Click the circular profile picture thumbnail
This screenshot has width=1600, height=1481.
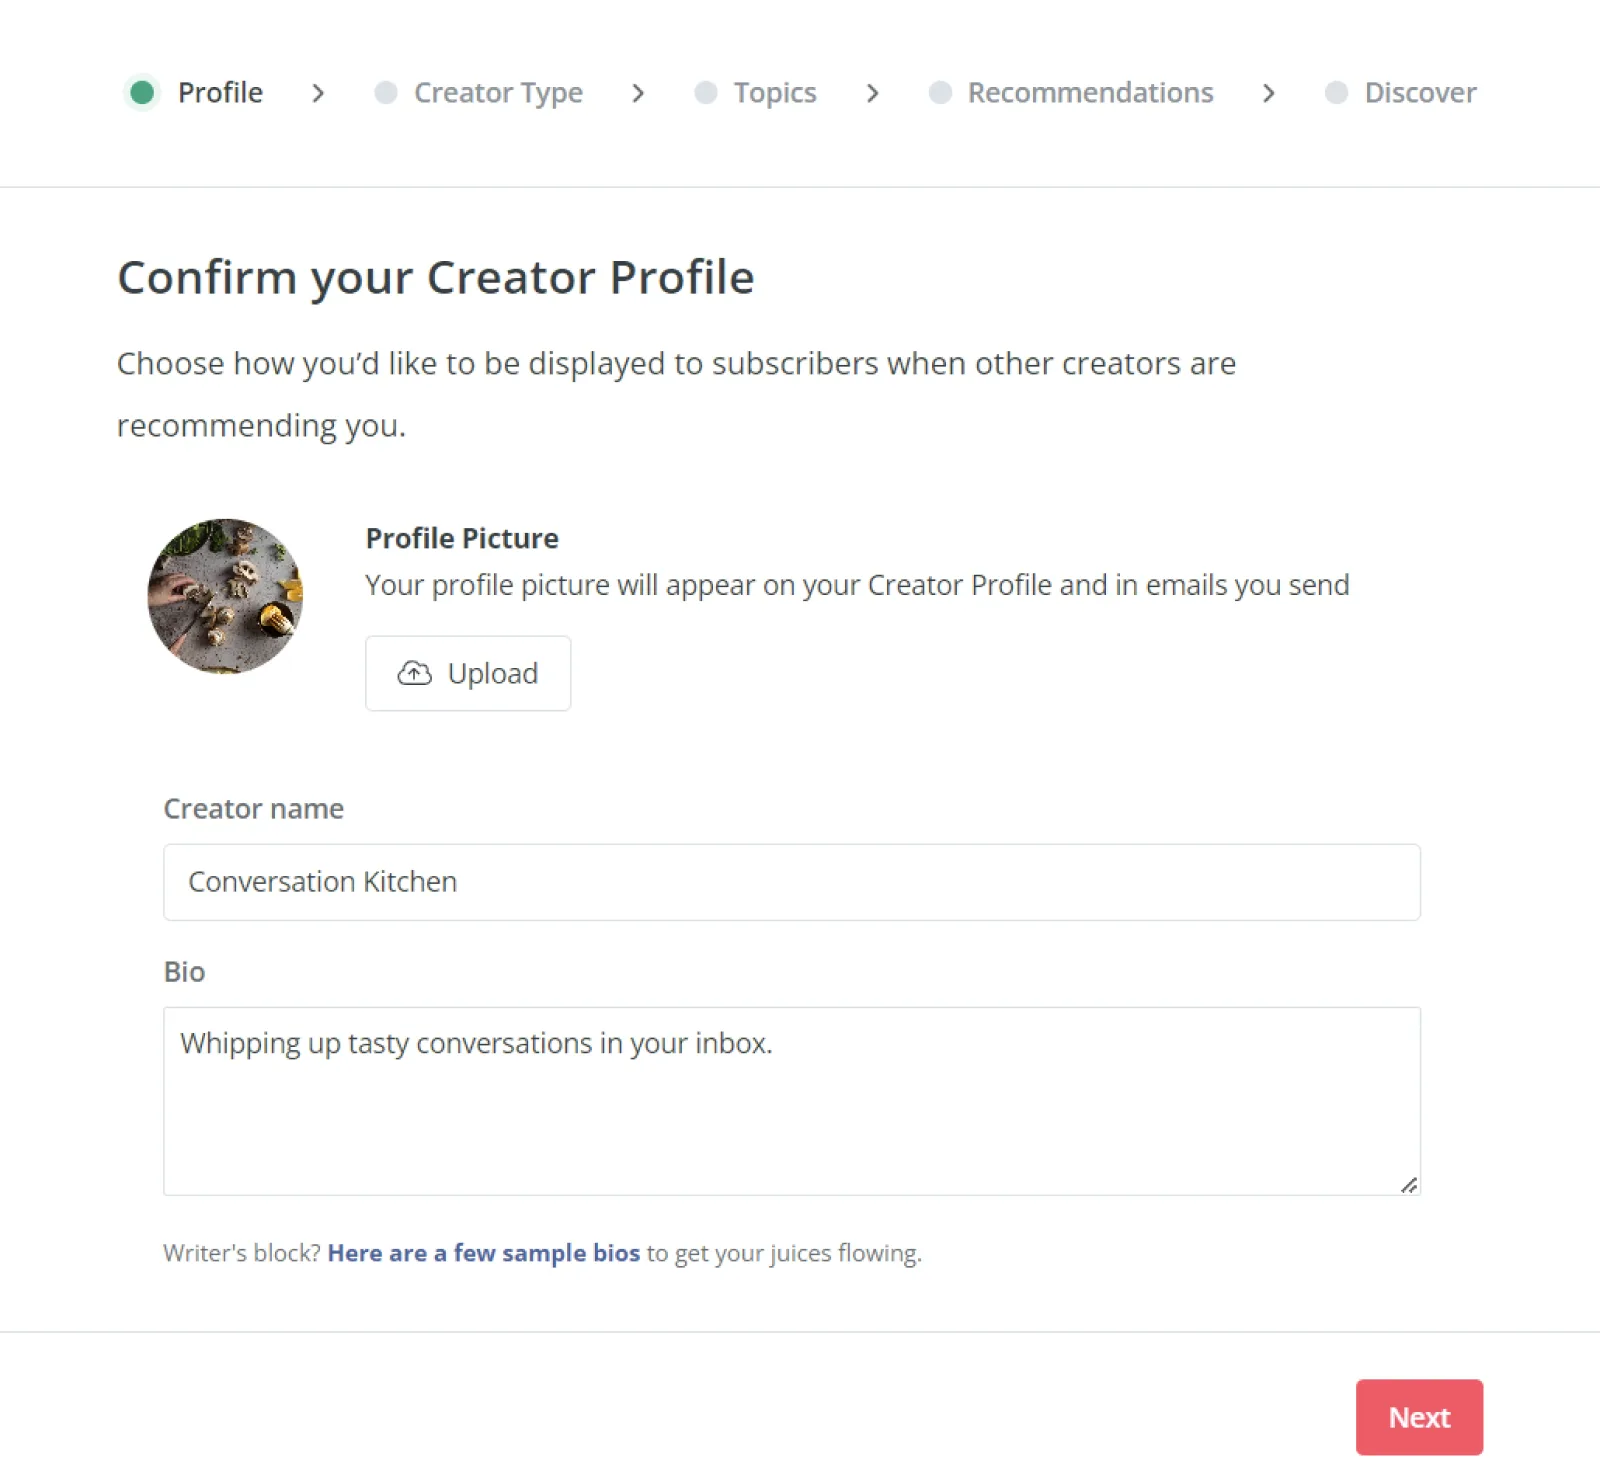click(x=225, y=596)
